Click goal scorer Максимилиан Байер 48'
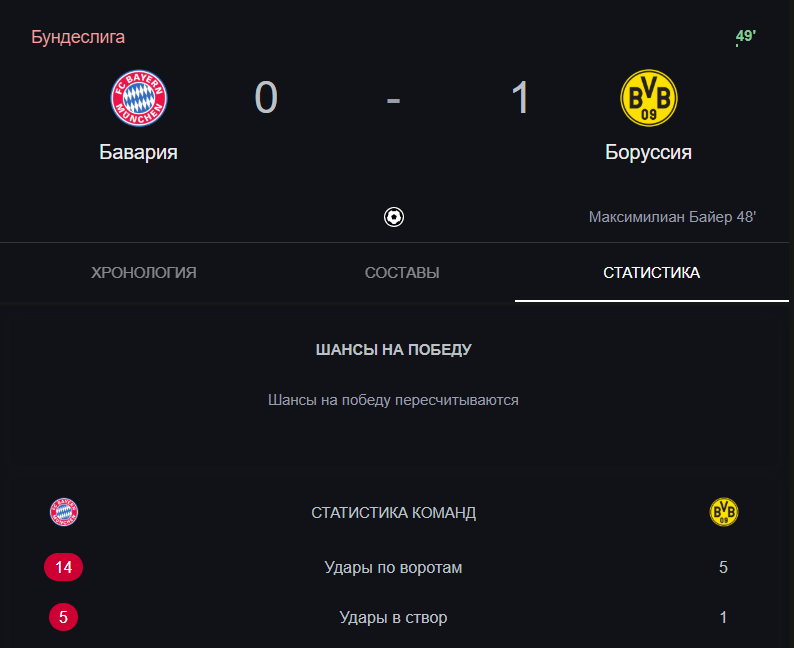Image resolution: width=794 pixels, height=648 pixels. point(672,217)
